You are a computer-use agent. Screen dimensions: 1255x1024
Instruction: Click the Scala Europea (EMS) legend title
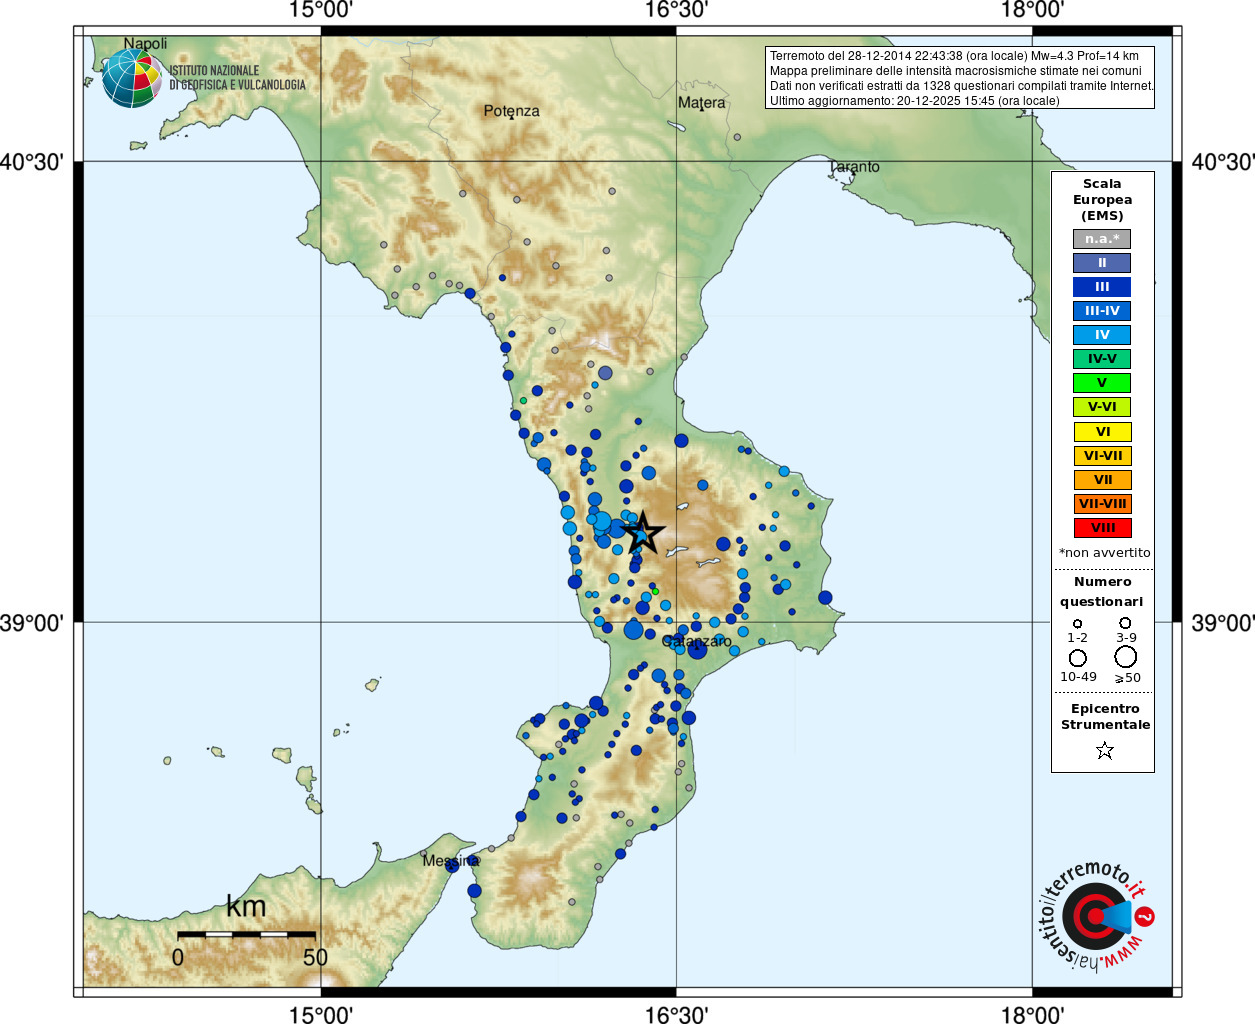tap(1102, 200)
